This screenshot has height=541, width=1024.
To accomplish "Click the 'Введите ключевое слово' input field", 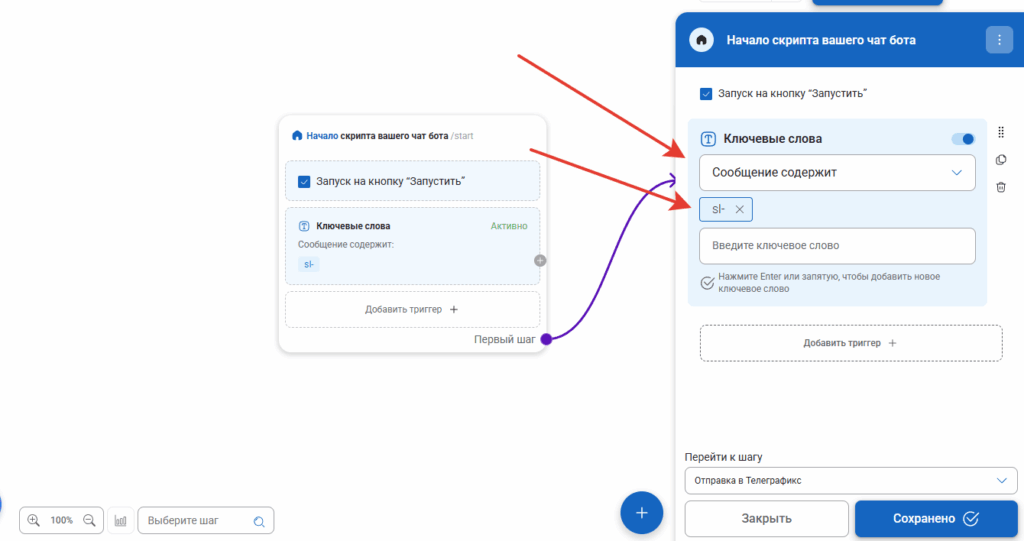I will (836, 245).
